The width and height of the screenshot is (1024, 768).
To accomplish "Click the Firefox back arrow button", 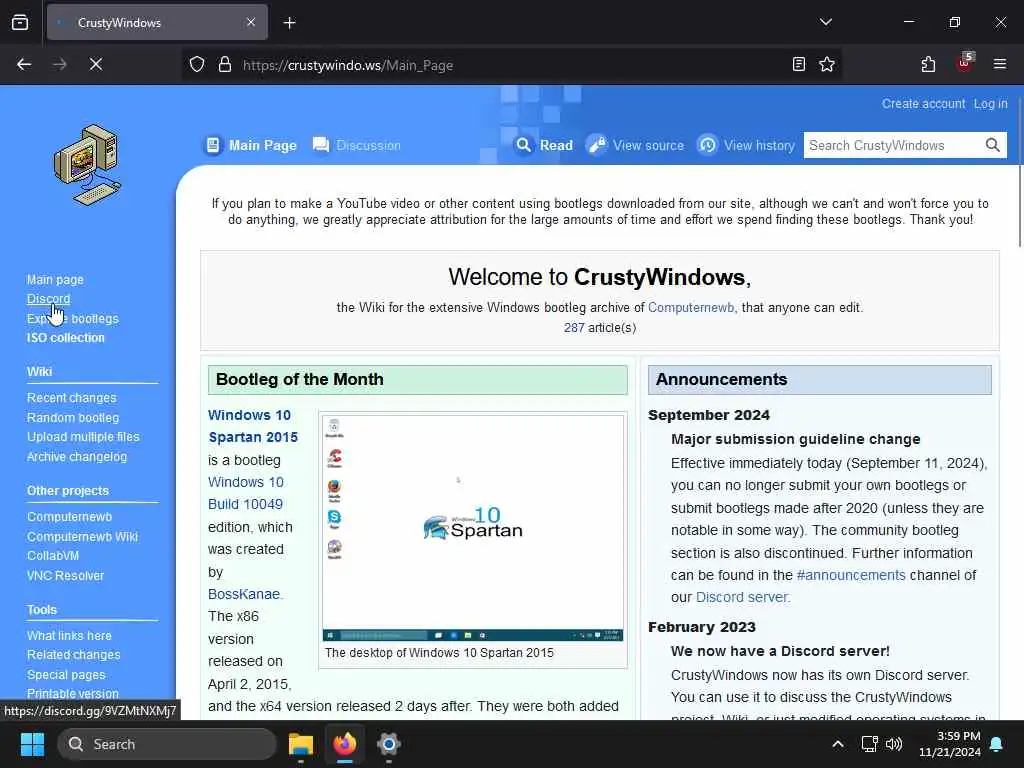I will coord(24,64).
